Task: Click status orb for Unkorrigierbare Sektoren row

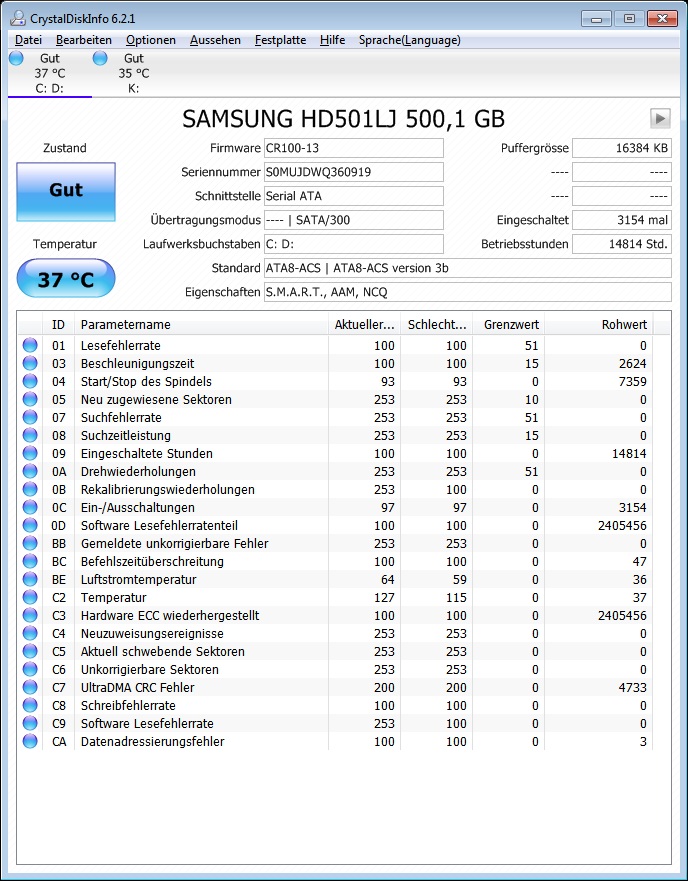Action: 30,669
